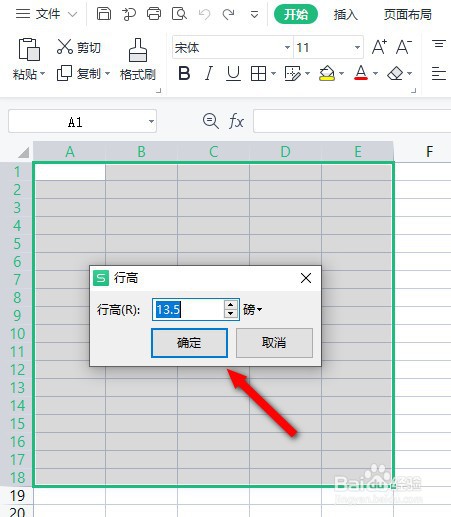Image resolution: width=451 pixels, height=517 pixels.
Task: Click the draw border table icon
Action: [292, 73]
